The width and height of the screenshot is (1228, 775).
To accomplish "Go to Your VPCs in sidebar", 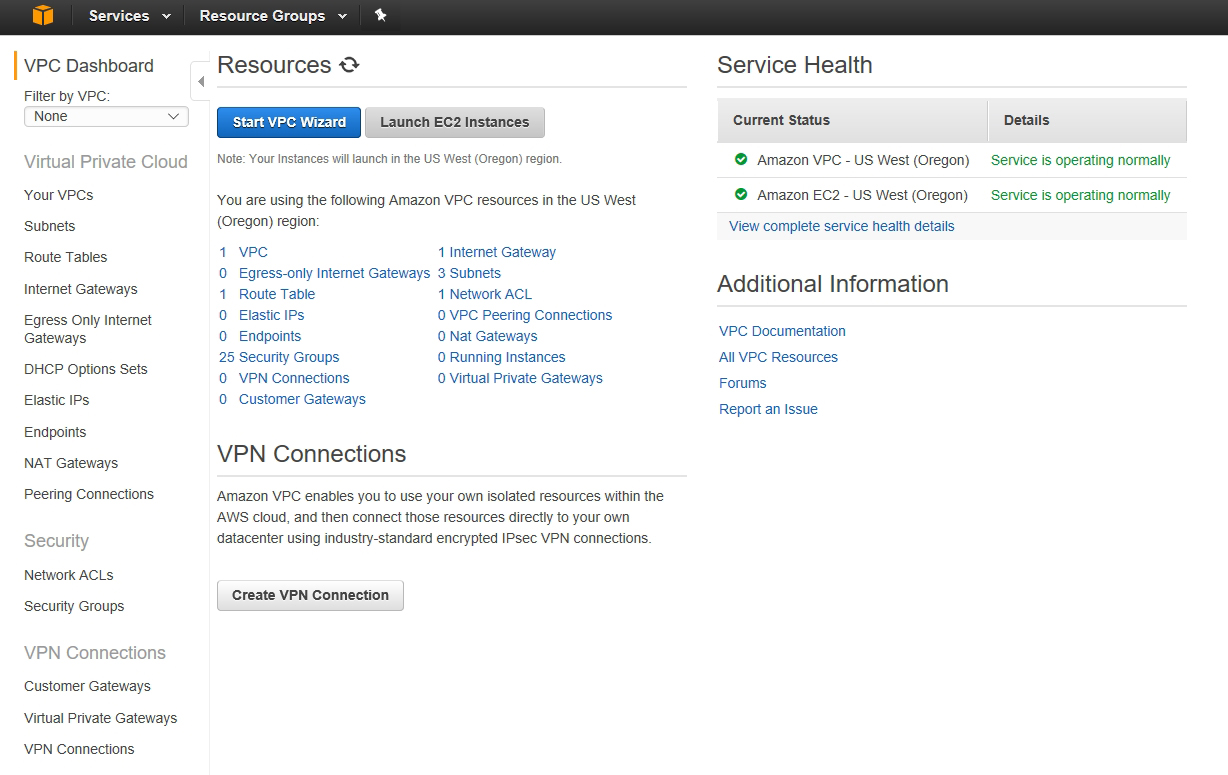I will [59, 195].
